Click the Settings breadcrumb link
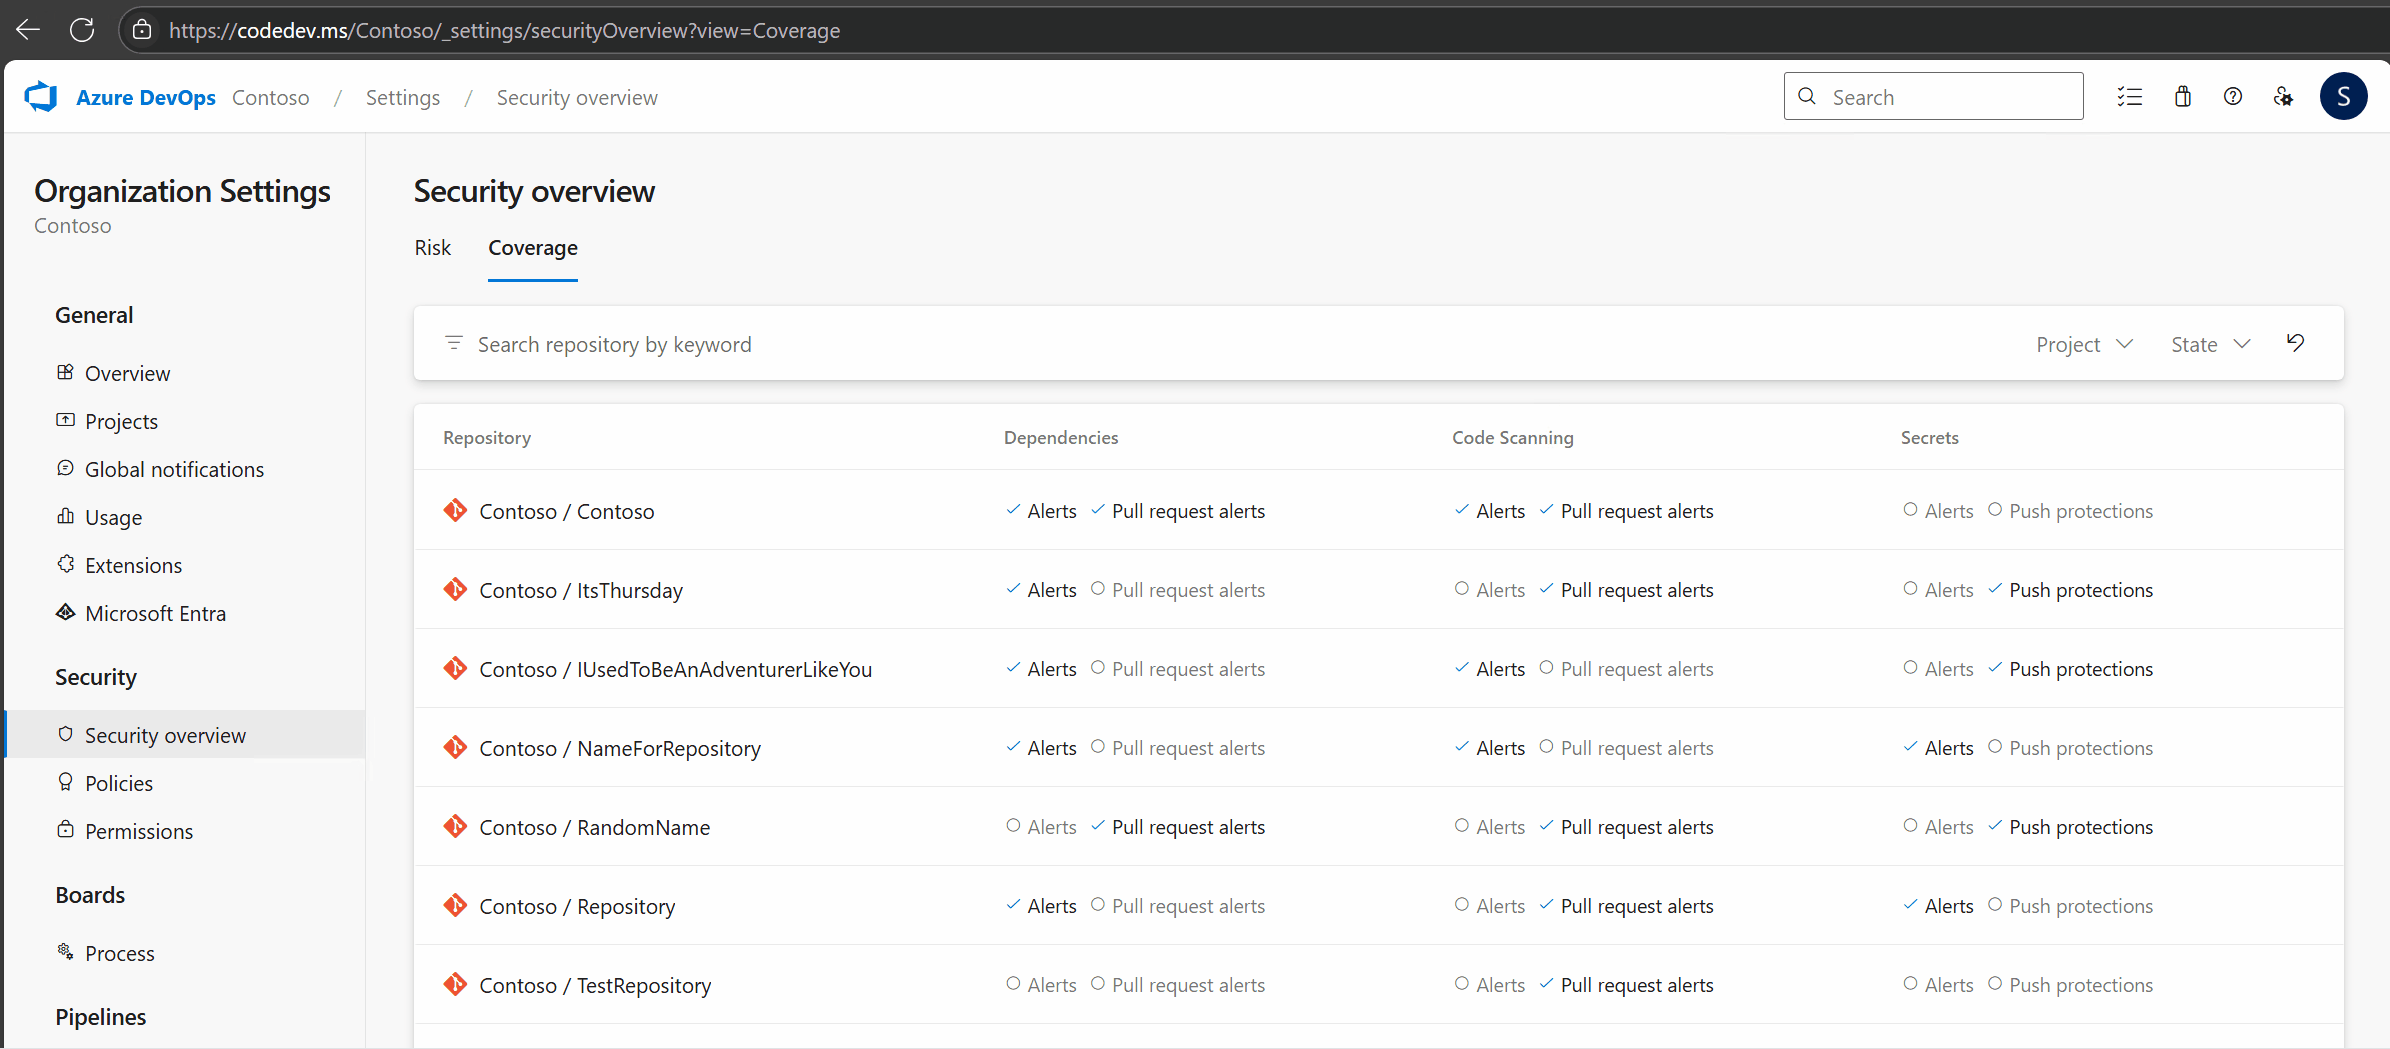Image resolution: width=2390 pixels, height=1049 pixels. click(403, 97)
